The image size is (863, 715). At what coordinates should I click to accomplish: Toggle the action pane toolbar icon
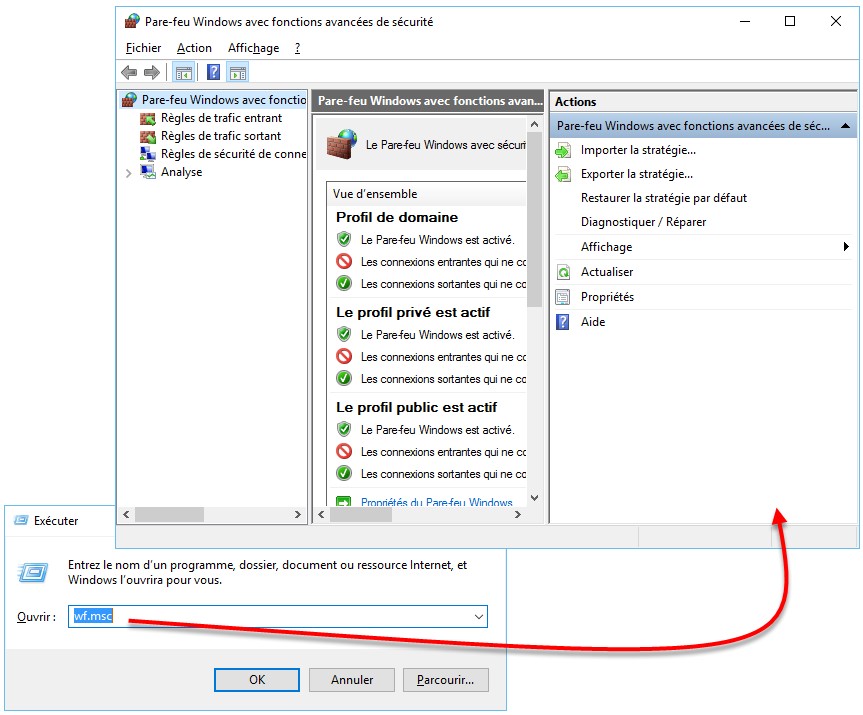tap(238, 72)
